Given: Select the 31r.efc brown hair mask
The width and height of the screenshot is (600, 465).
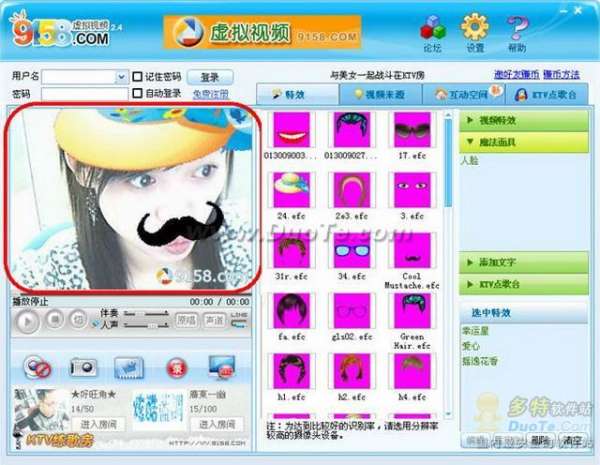Looking at the screenshot, I should click(x=291, y=250).
